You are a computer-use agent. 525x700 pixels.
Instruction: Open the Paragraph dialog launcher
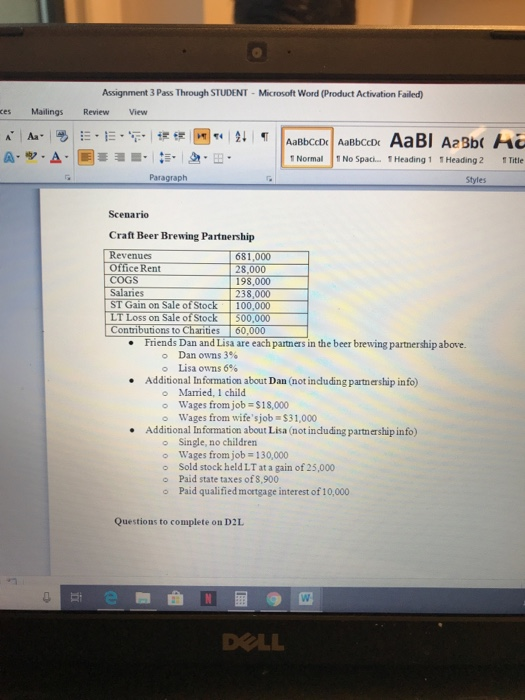coord(269,179)
